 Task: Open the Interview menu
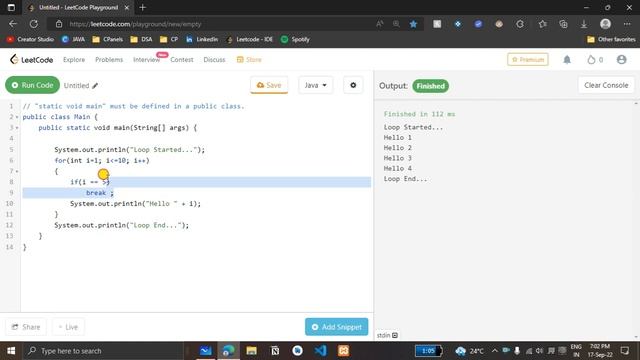147,60
